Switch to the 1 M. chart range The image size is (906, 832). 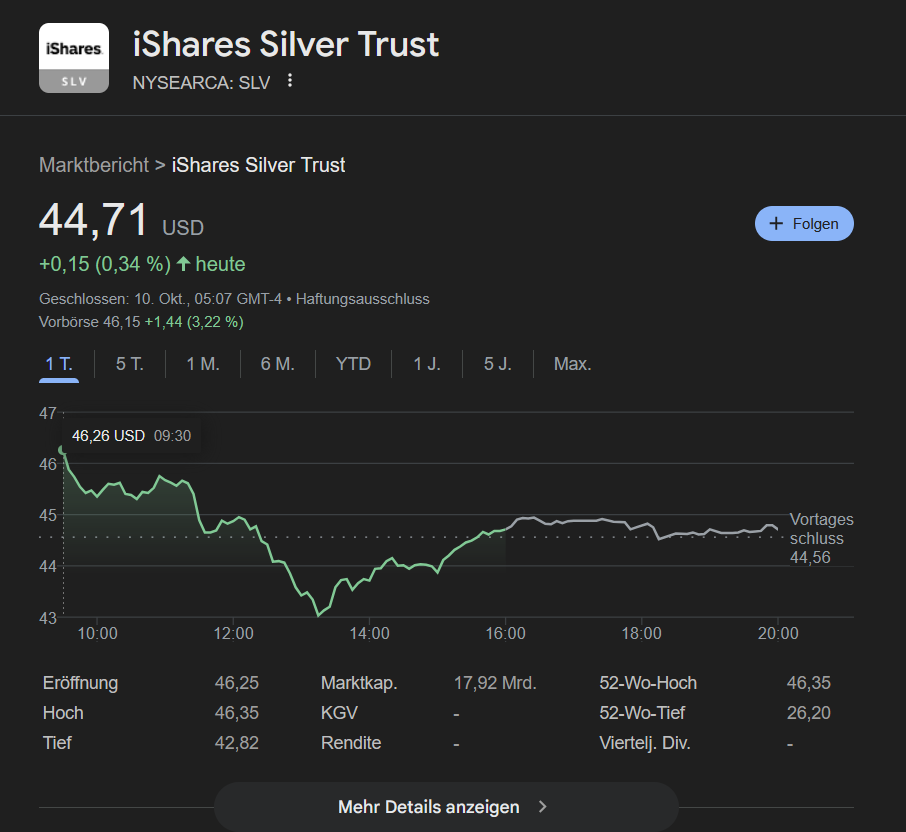(x=203, y=364)
